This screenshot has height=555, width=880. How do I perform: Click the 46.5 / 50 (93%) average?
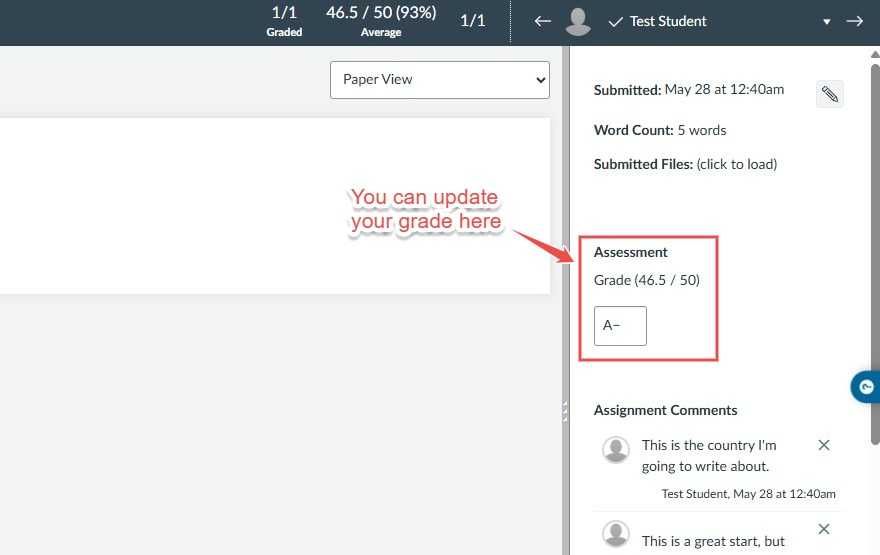click(x=381, y=21)
